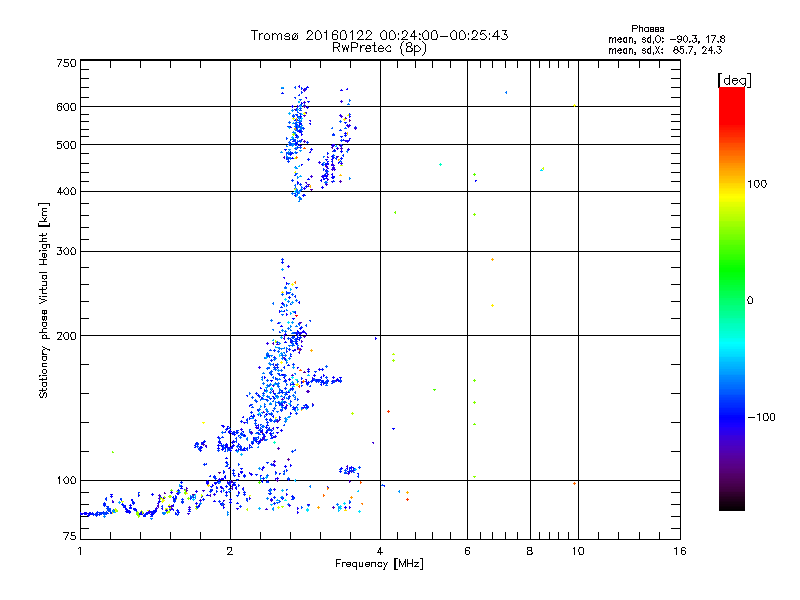The image size is (800, 600).
Task: Click the y-axis tick label "600"
Action: (66, 107)
